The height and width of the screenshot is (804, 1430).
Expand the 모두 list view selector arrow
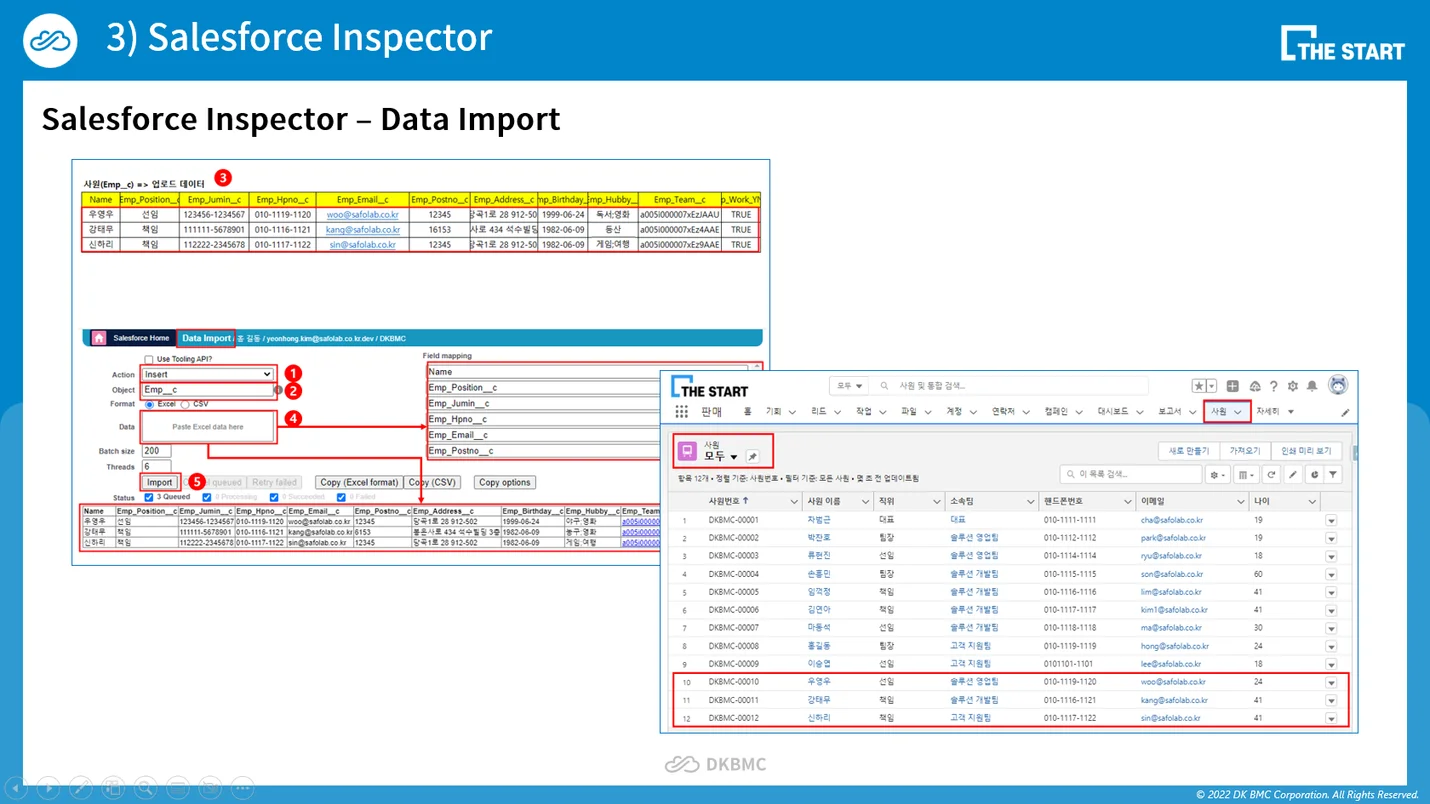pyautogui.click(x=734, y=457)
